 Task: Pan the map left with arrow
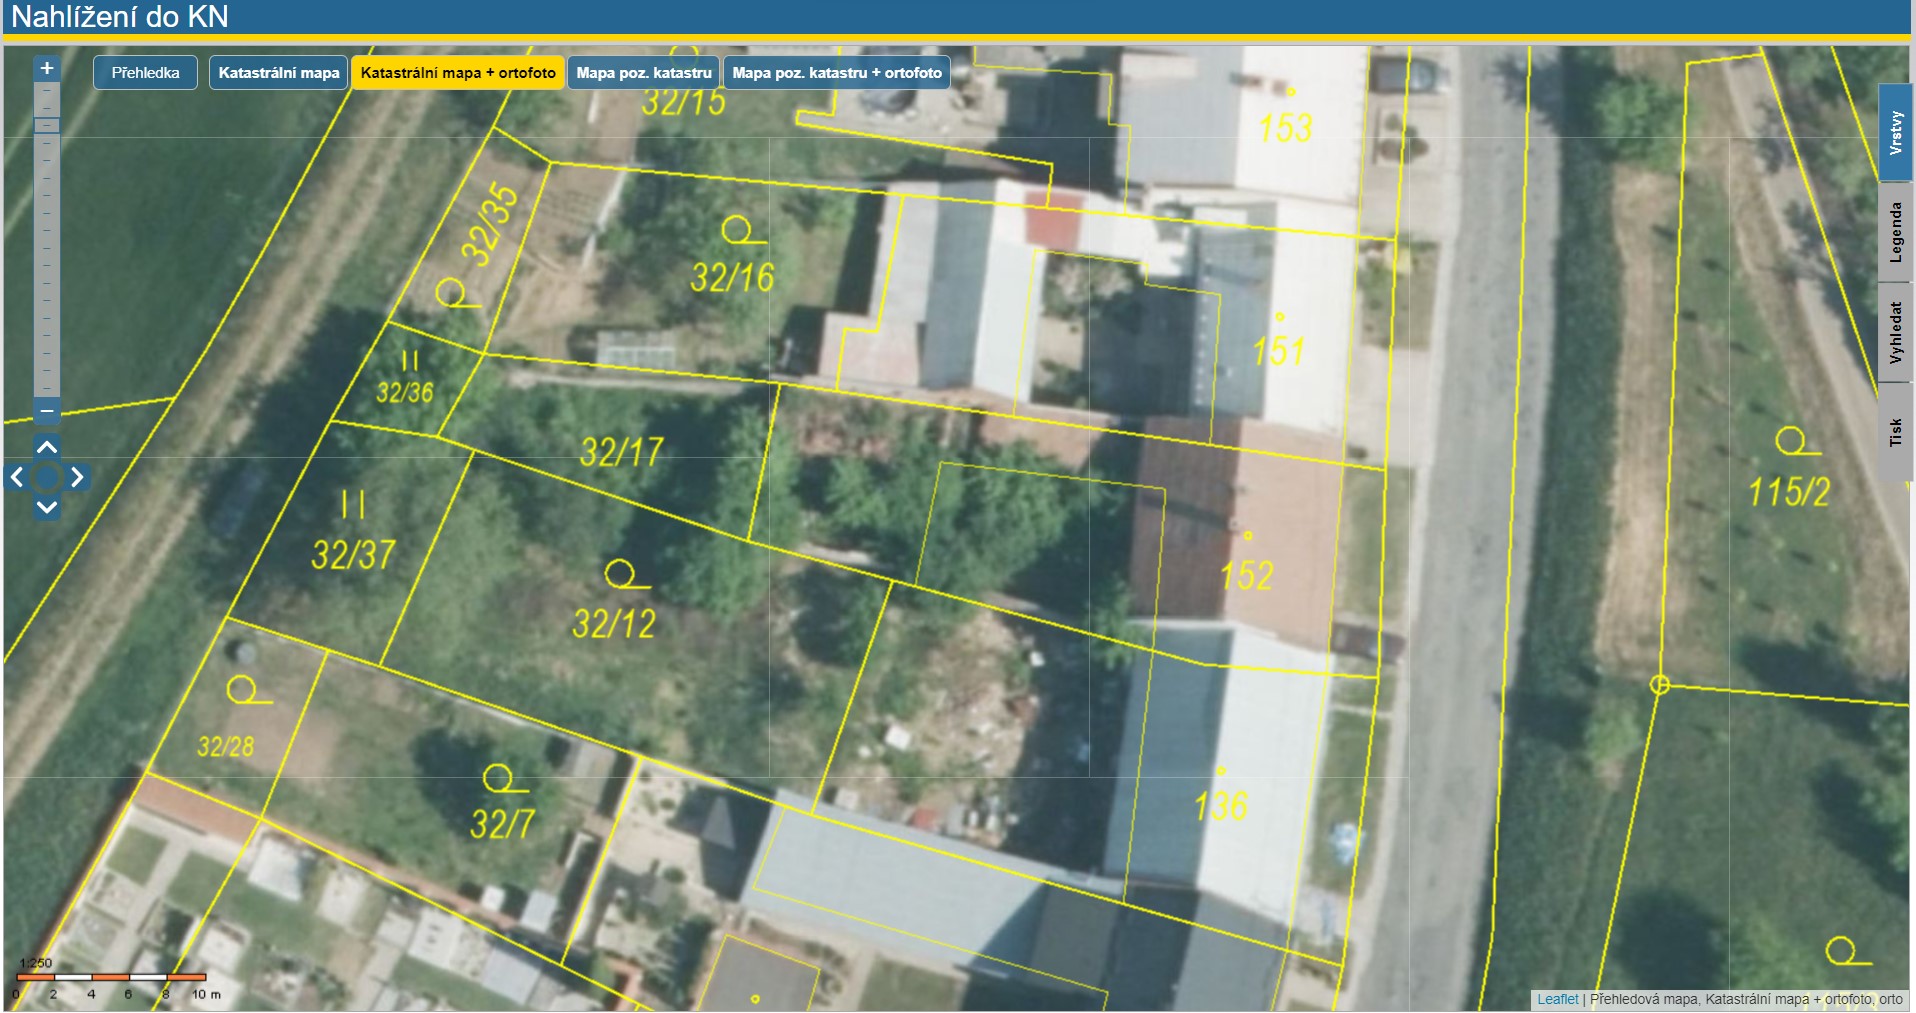tap(17, 477)
